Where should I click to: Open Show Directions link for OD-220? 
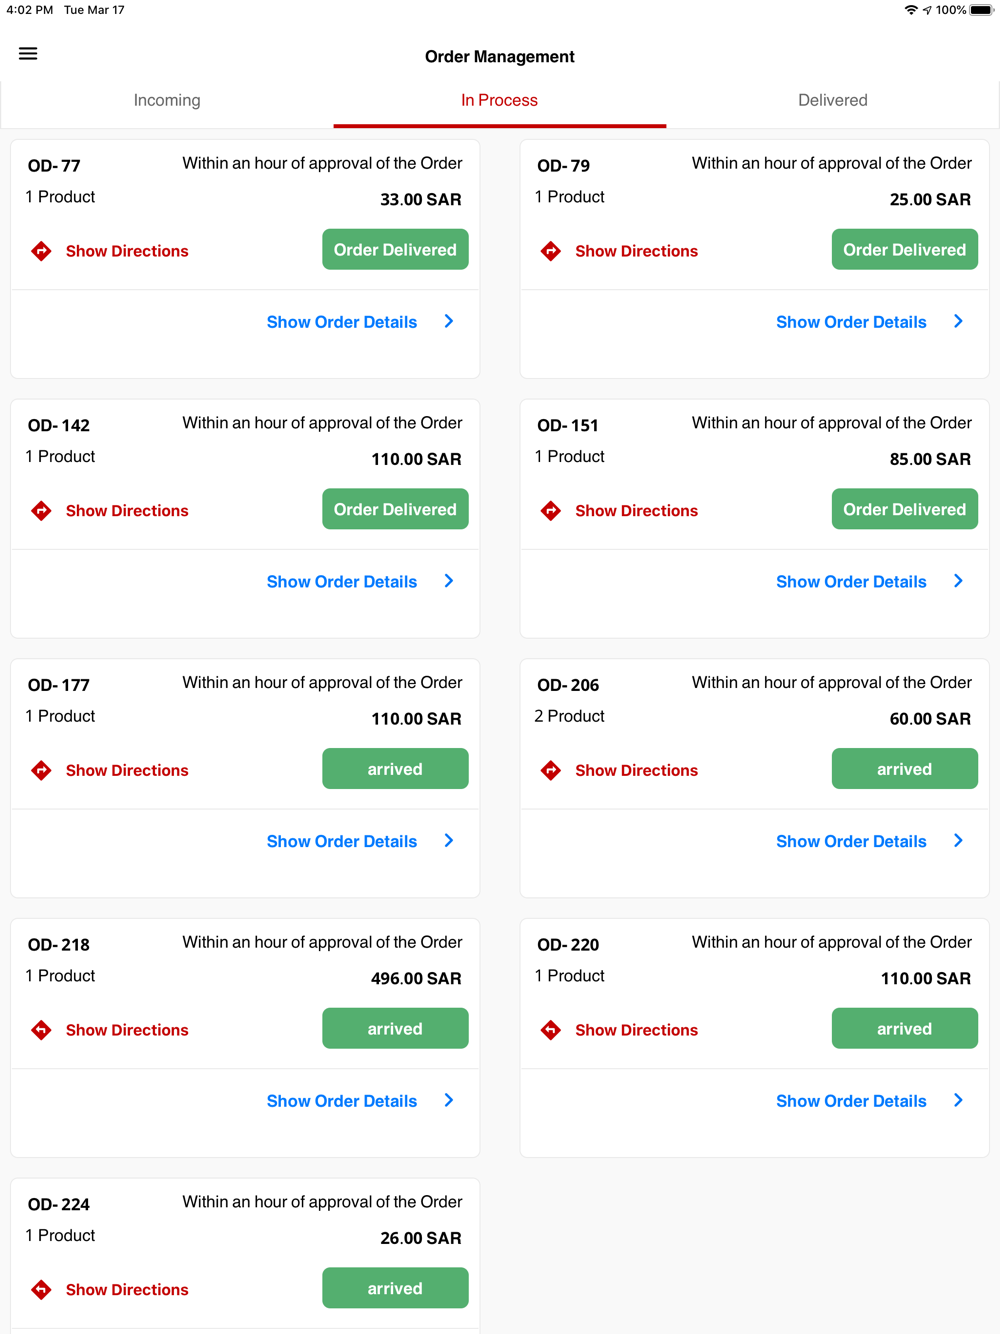coord(636,1030)
